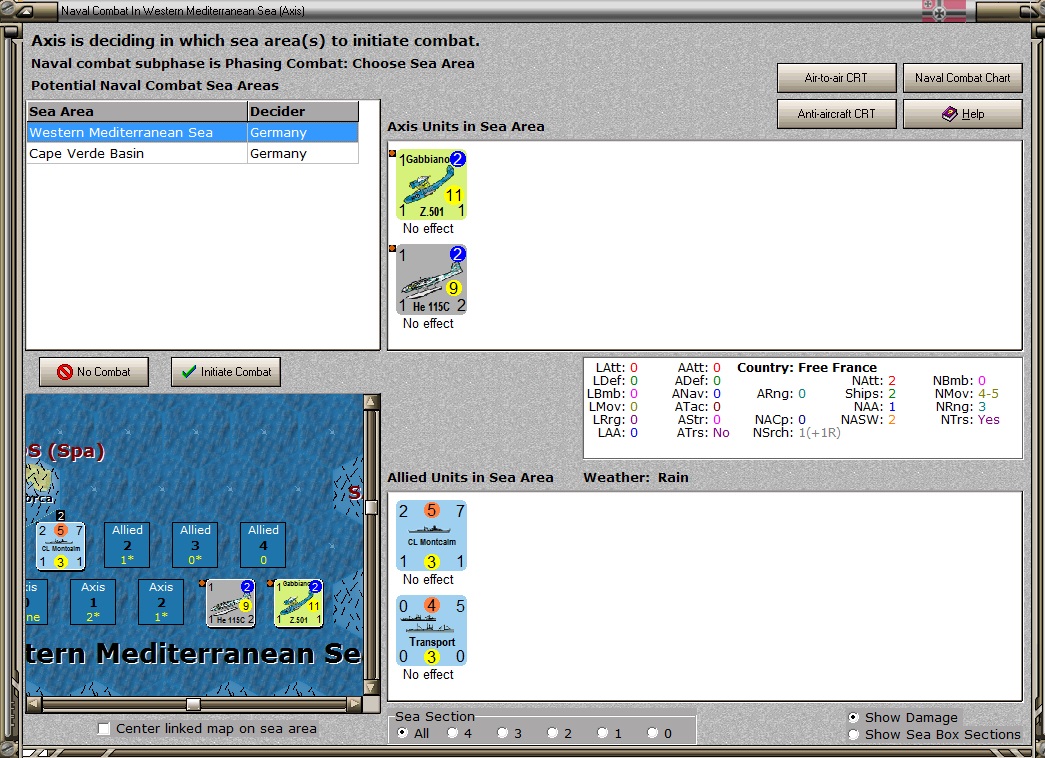Click the Axis 2 sea box on map

pyautogui.click(x=161, y=602)
